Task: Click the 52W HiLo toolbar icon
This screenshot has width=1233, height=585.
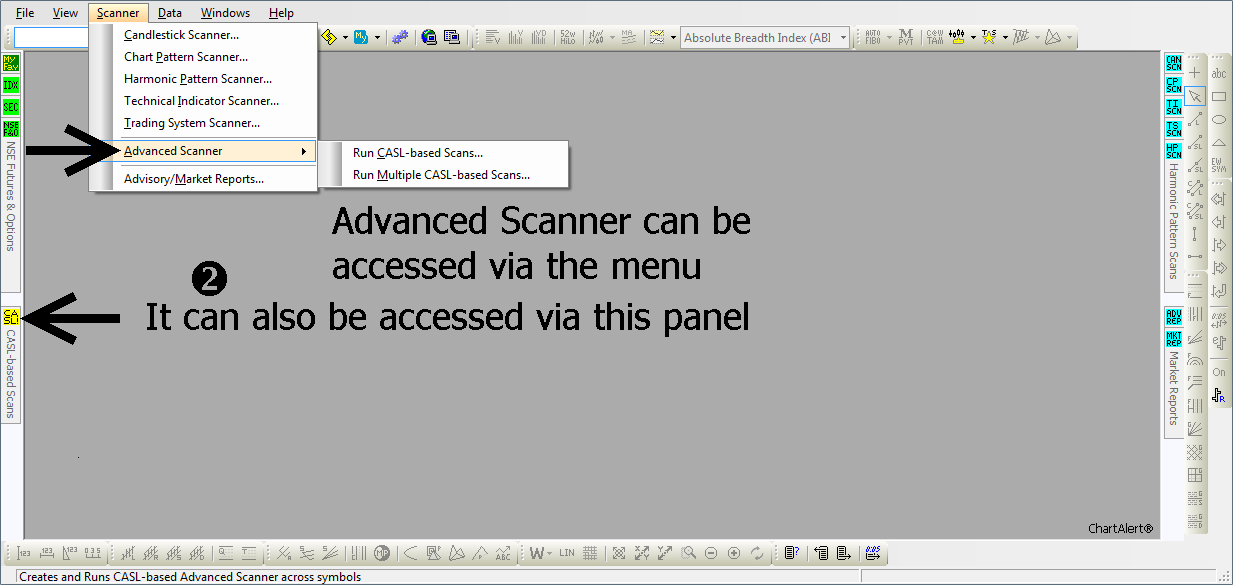Action: coord(569,38)
